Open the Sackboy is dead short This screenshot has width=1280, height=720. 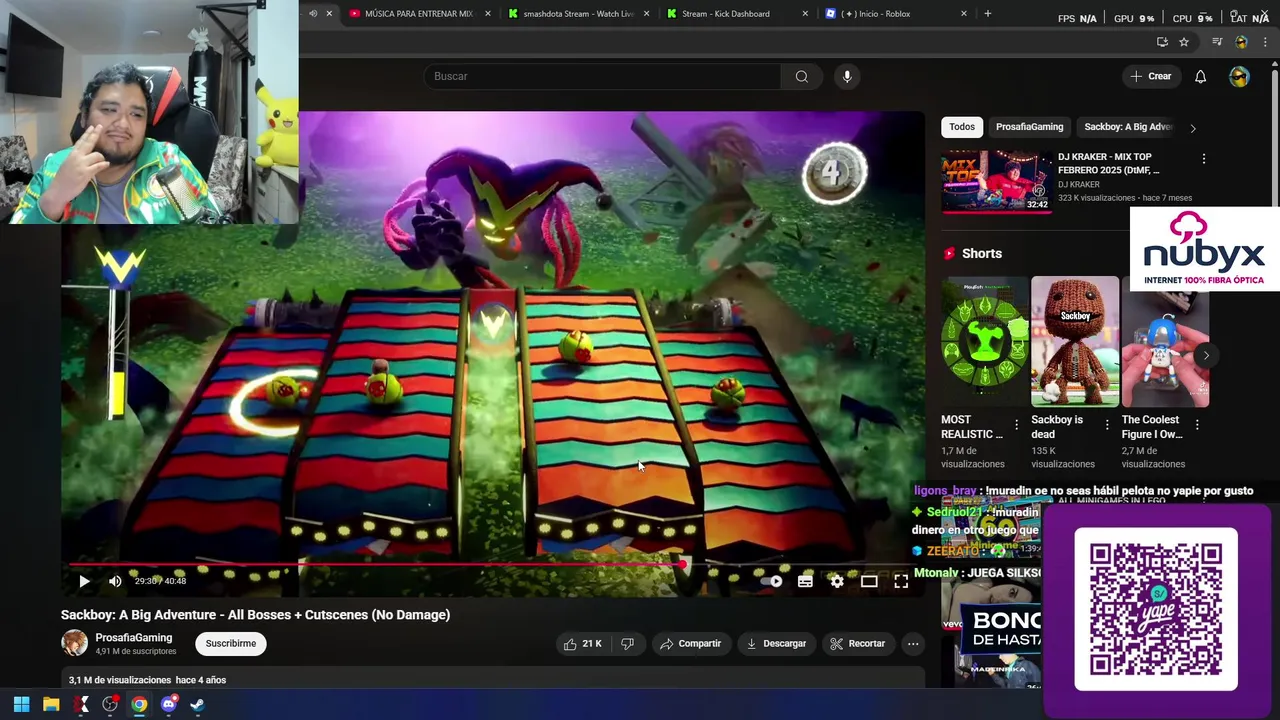[x=1075, y=342]
